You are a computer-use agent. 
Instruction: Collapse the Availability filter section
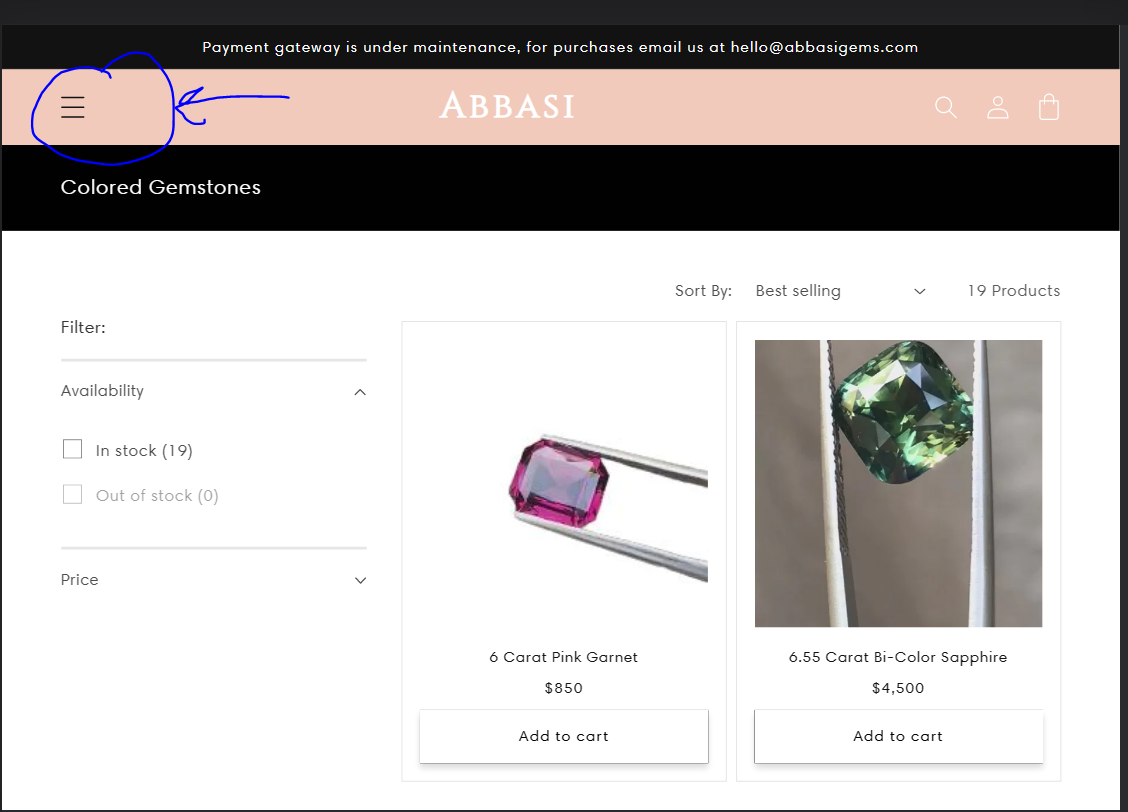click(x=360, y=392)
